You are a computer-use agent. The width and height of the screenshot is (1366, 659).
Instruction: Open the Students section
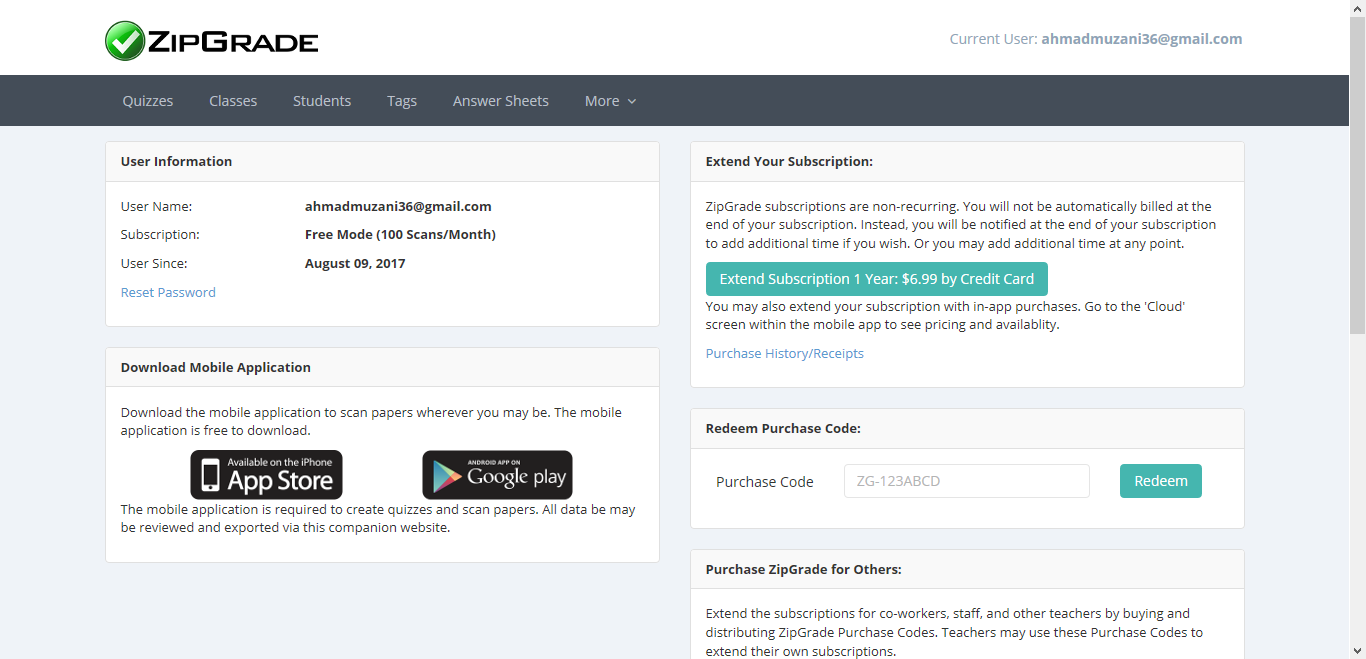coord(322,101)
